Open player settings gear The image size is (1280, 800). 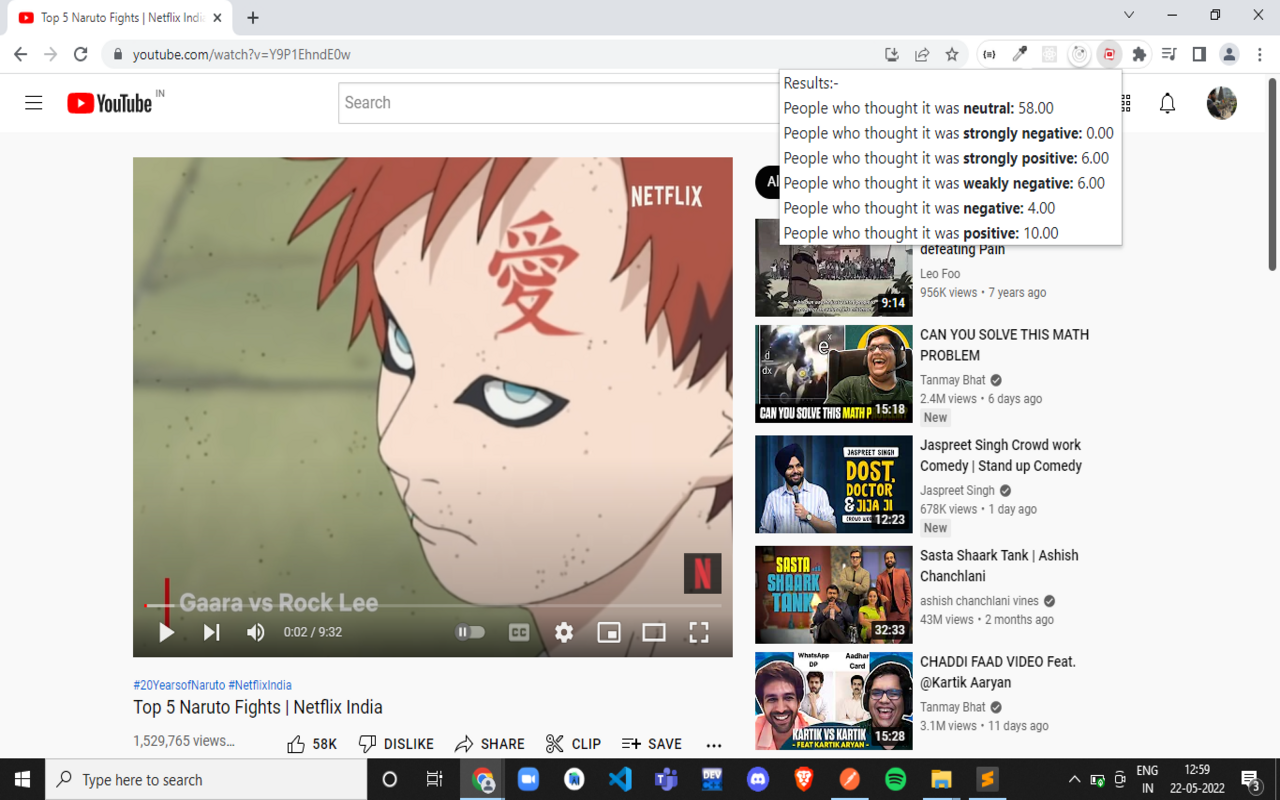(564, 632)
